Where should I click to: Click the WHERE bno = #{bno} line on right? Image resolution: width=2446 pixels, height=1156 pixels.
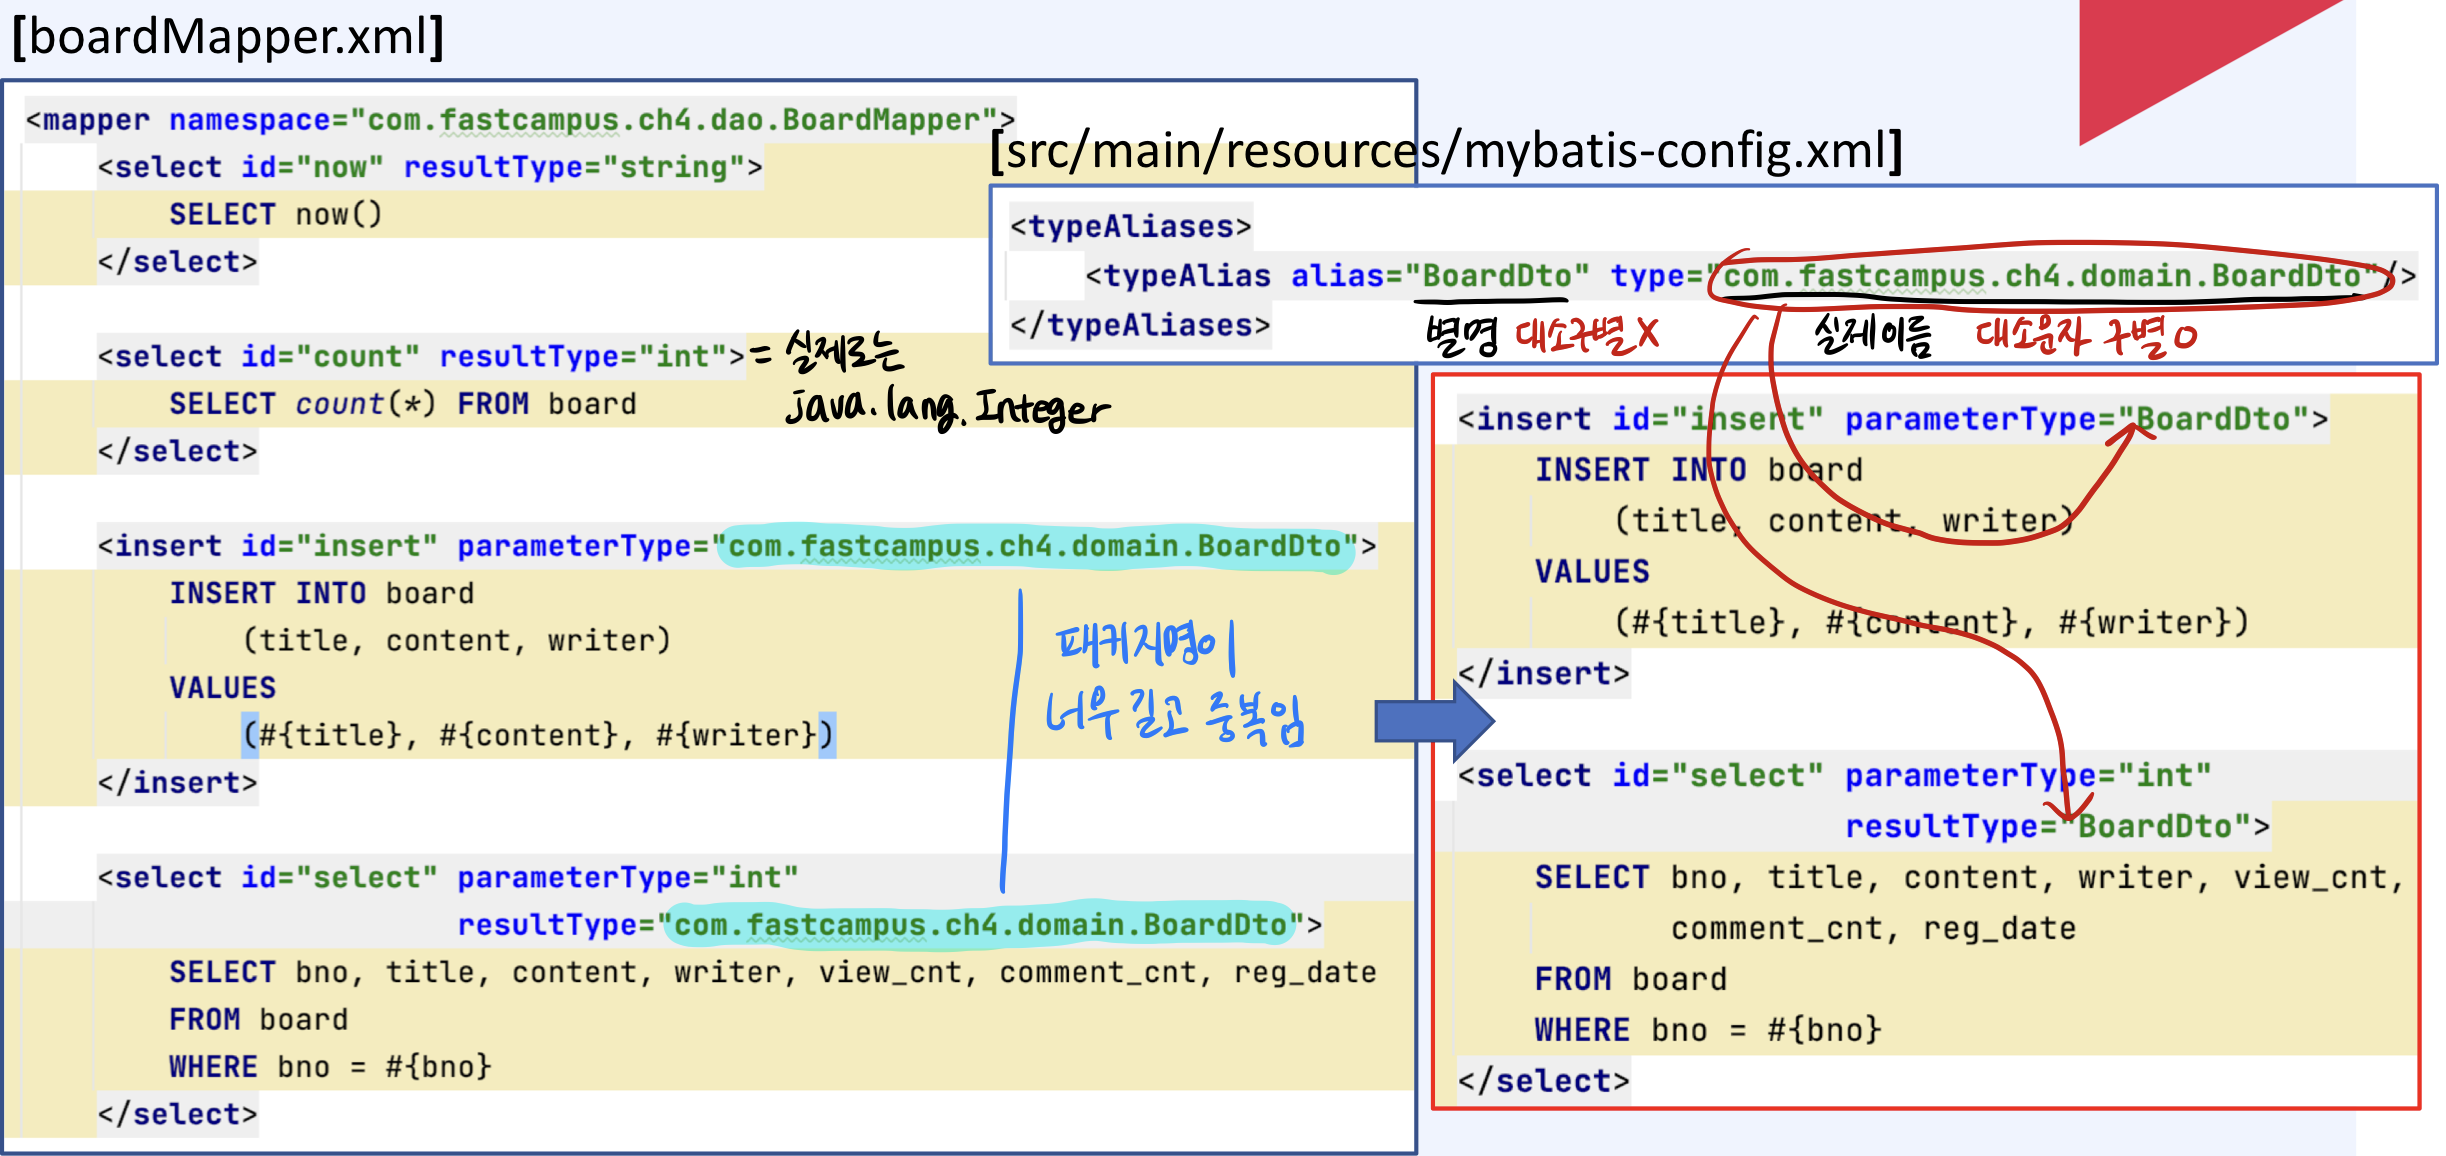(1707, 1030)
